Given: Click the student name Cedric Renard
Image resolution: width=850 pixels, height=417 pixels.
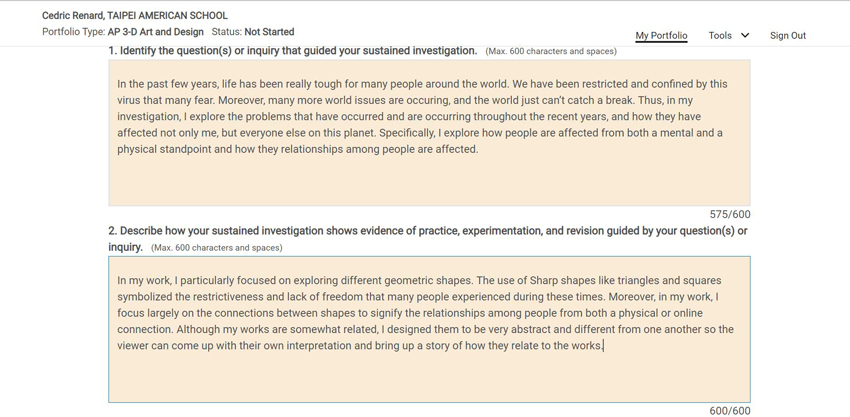Looking at the screenshot, I should [x=73, y=16].
